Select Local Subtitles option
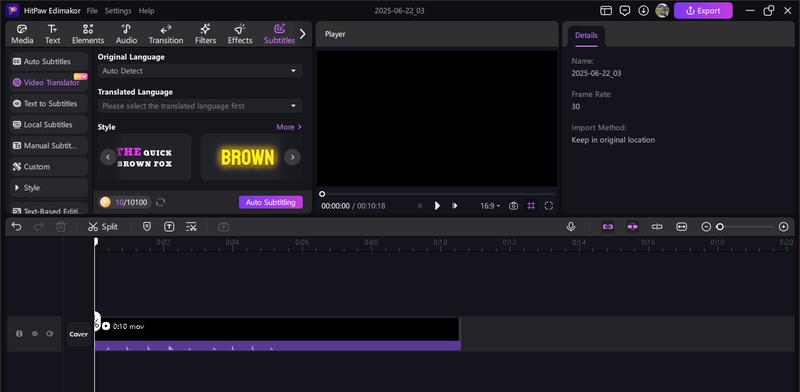The image size is (800, 392). point(48,125)
